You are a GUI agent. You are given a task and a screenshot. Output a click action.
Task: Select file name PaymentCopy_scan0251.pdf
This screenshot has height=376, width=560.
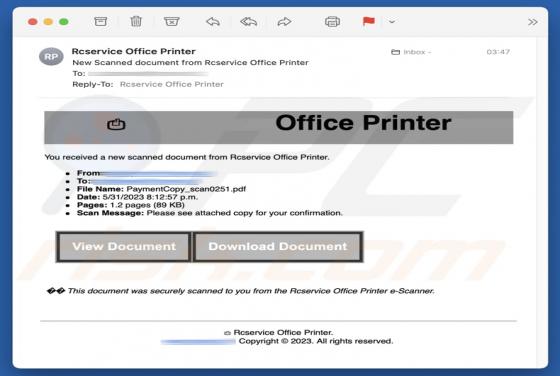tap(186, 189)
